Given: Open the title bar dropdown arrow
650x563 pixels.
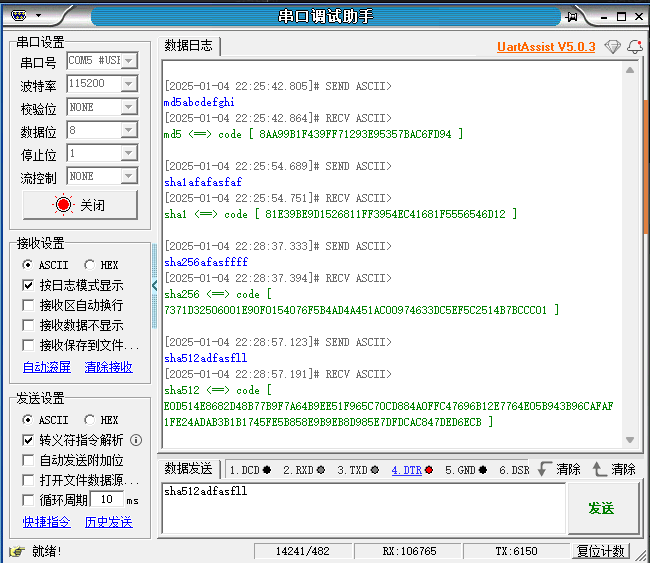Looking at the screenshot, I should click(39, 16).
